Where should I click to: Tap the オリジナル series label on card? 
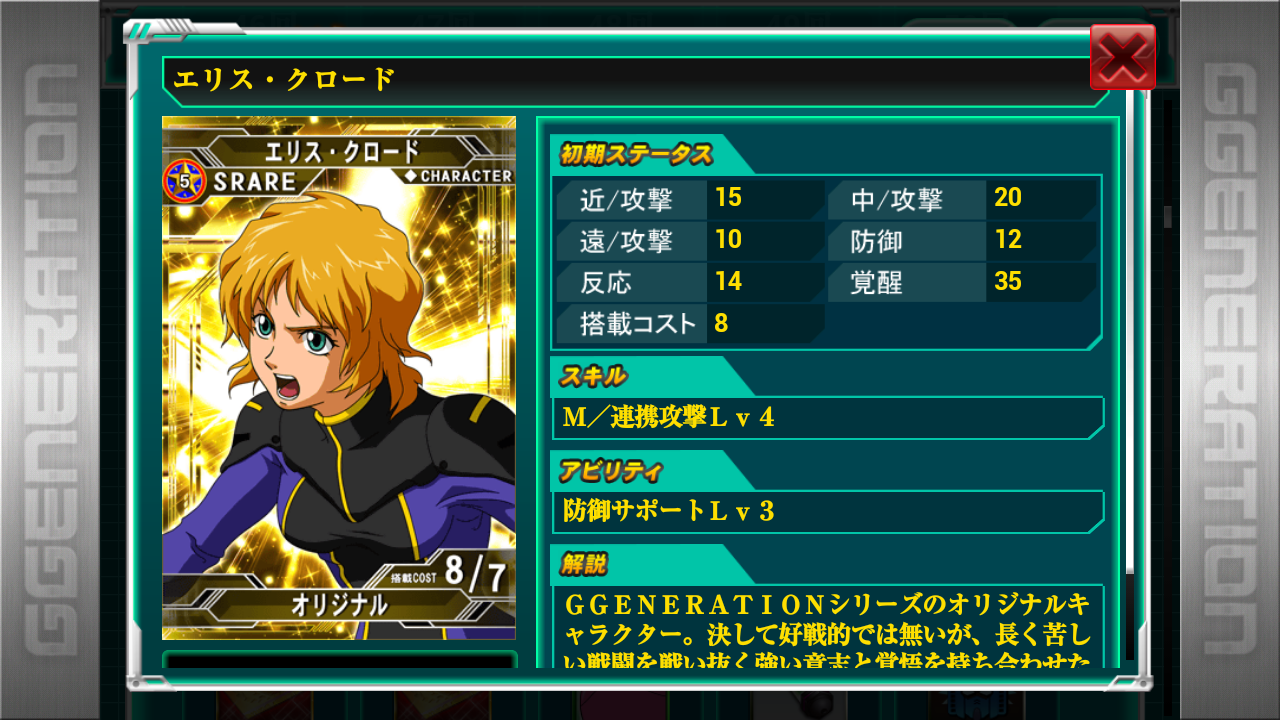tap(339, 605)
